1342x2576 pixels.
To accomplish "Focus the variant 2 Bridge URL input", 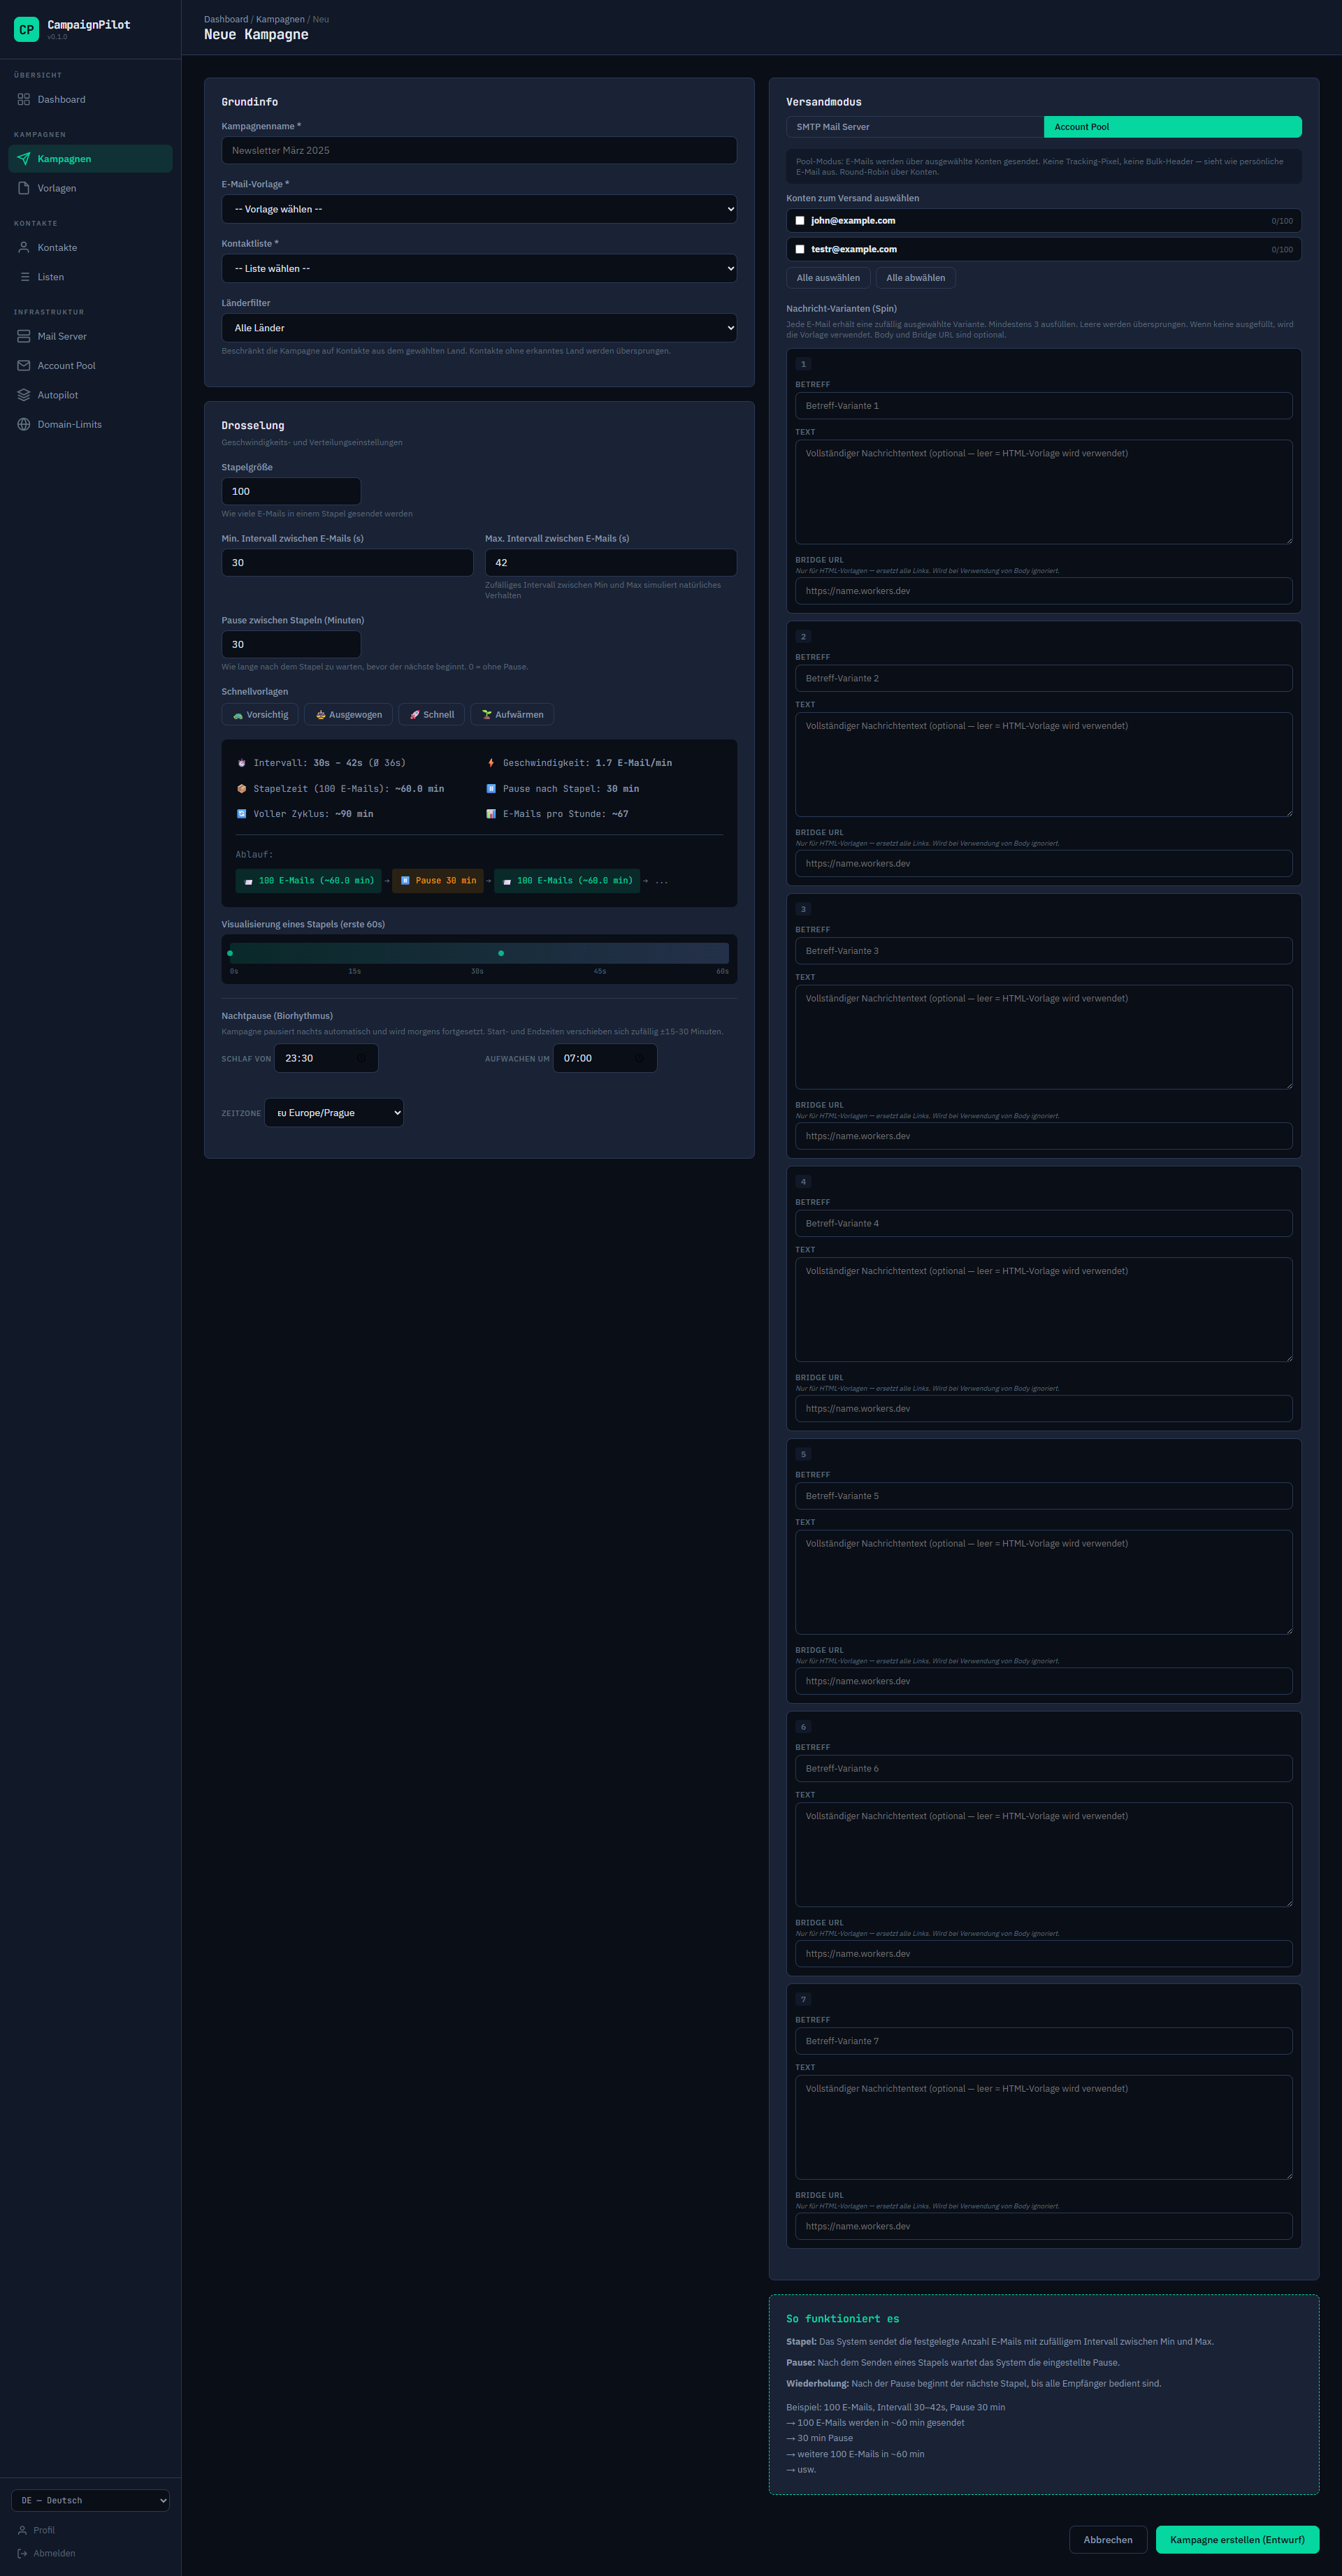I will [1043, 863].
